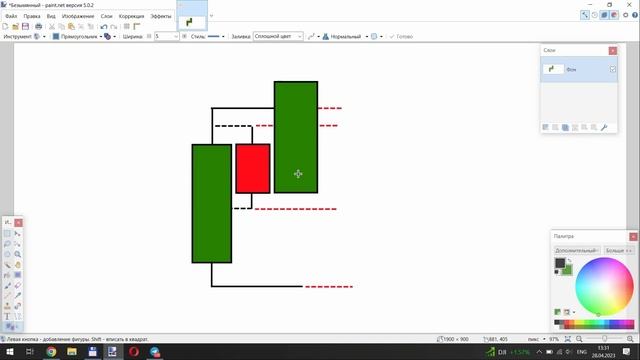Select the Move Selected Pixels tool
Image resolution: width=640 pixels, height=360 pixels.
click(x=18, y=233)
